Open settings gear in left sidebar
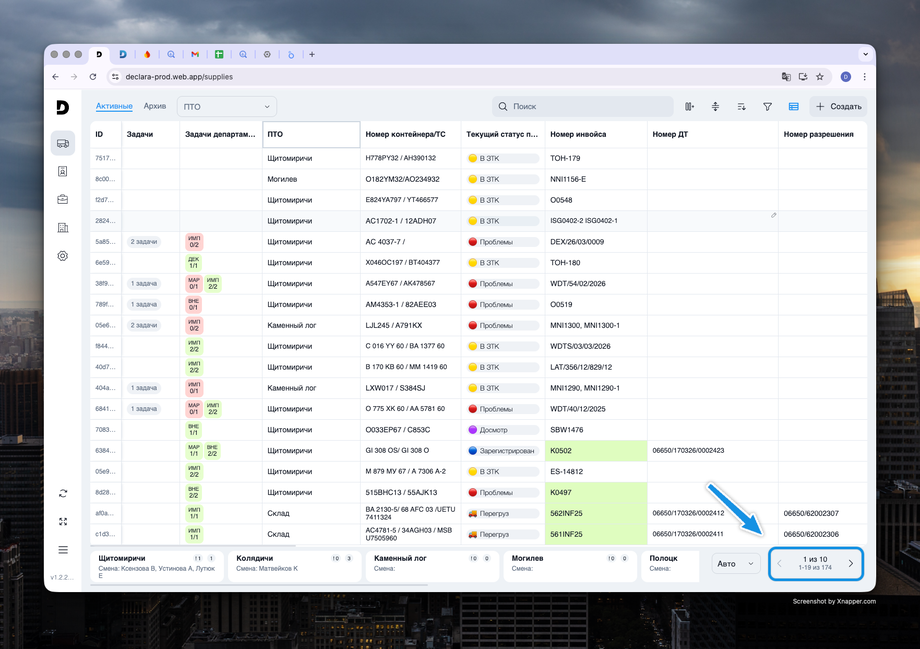920x649 pixels. (x=63, y=256)
